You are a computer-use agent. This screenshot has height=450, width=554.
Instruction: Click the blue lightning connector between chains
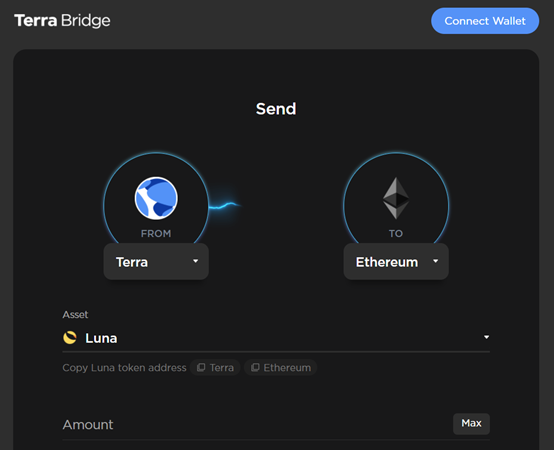pyautogui.click(x=225, y=205)
